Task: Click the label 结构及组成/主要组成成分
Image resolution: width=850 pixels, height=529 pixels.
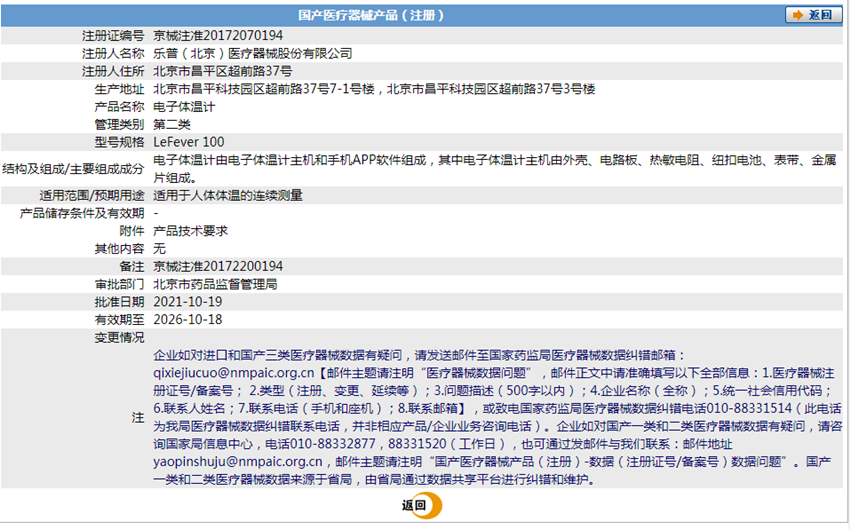Action: [73, 169]
